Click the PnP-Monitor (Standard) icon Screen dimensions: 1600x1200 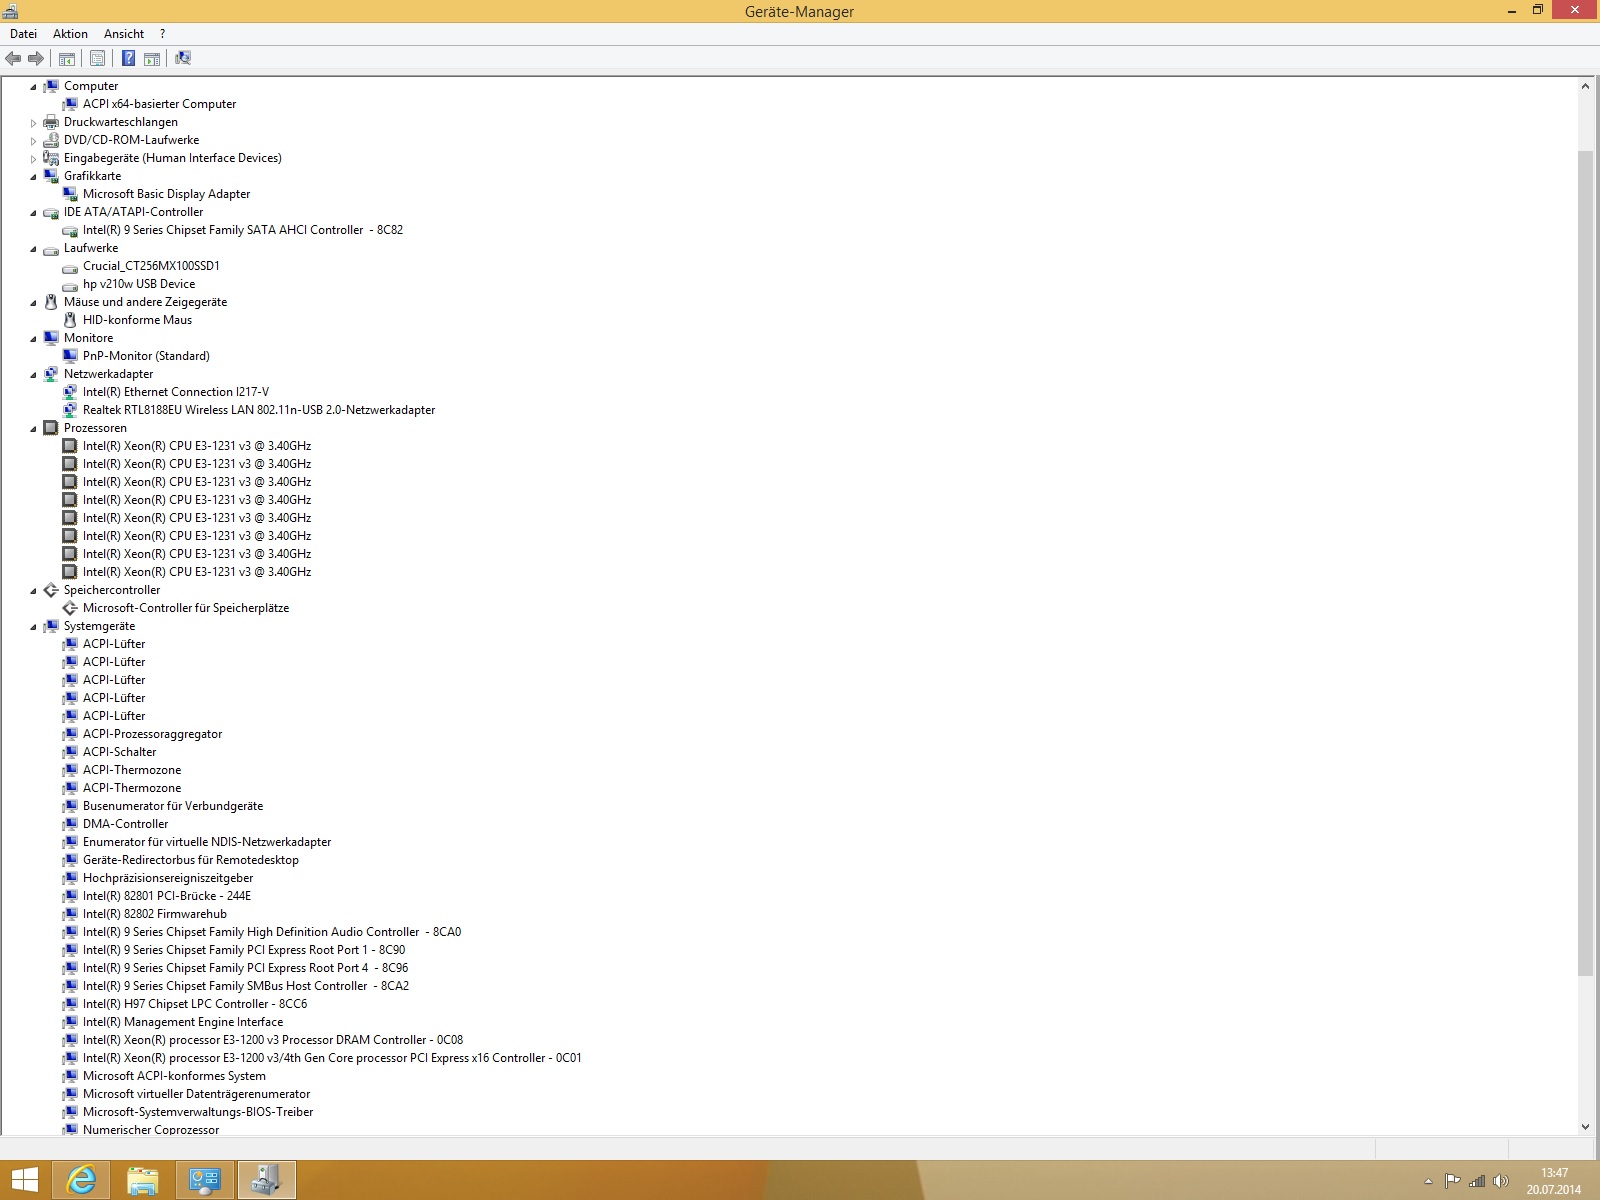tap(70, 356)
